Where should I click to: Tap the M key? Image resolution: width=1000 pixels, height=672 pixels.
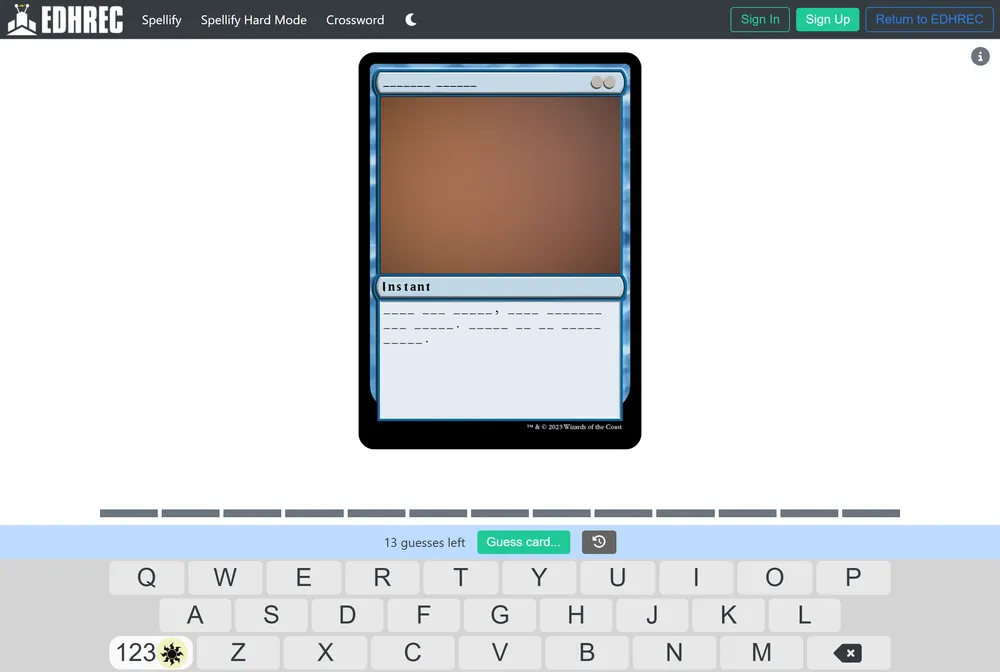(761, 653)
